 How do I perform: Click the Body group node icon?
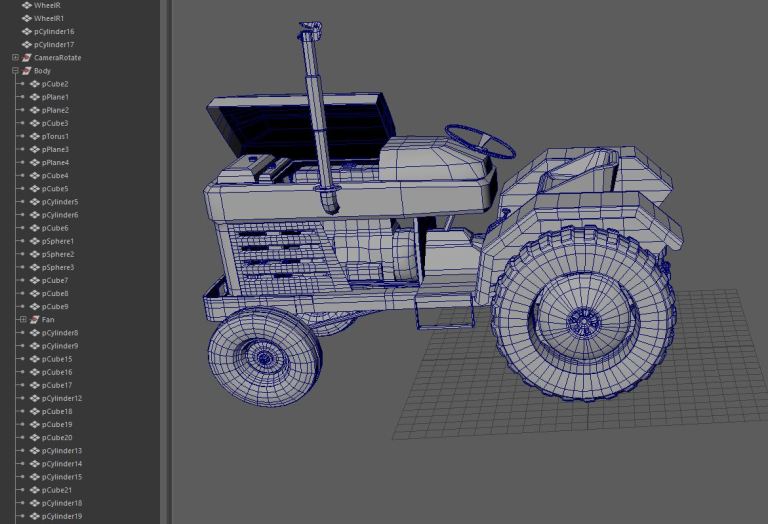[27, 71]
